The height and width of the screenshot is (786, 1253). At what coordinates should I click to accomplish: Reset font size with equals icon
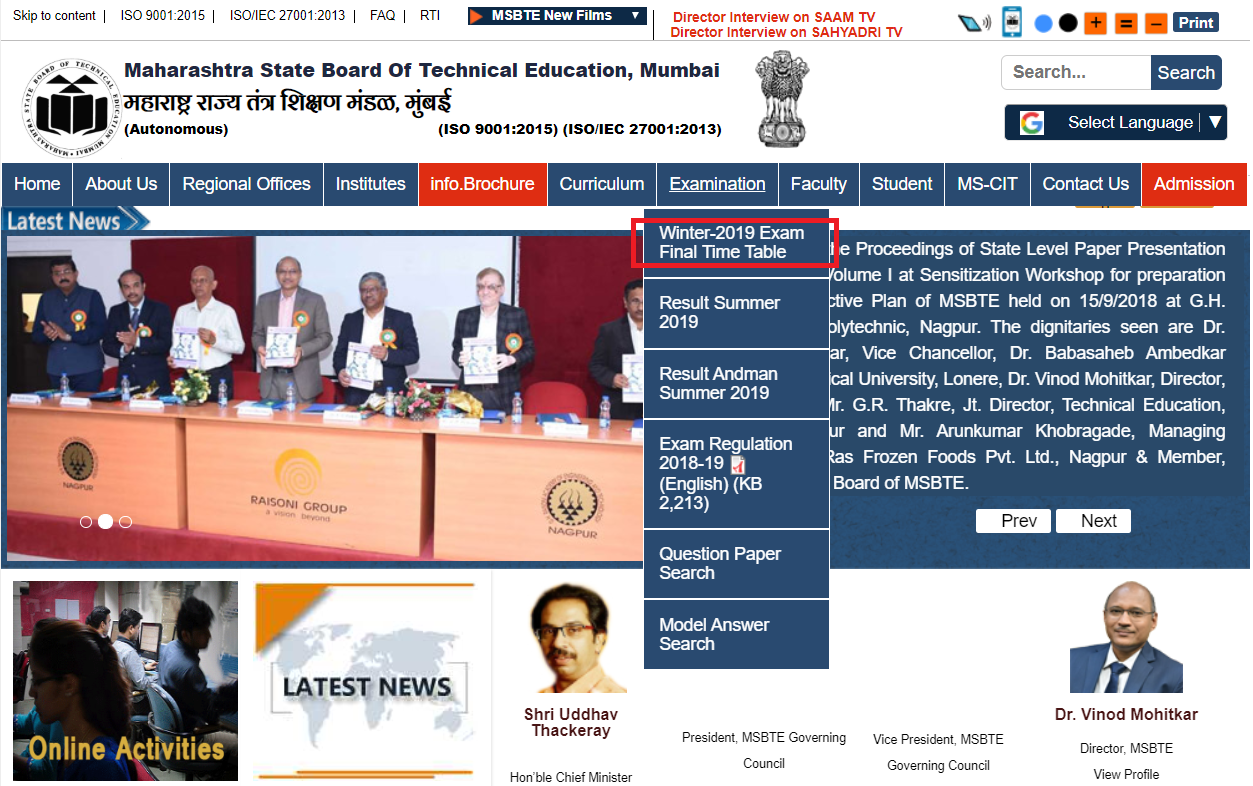click(x=1126, y=23)
